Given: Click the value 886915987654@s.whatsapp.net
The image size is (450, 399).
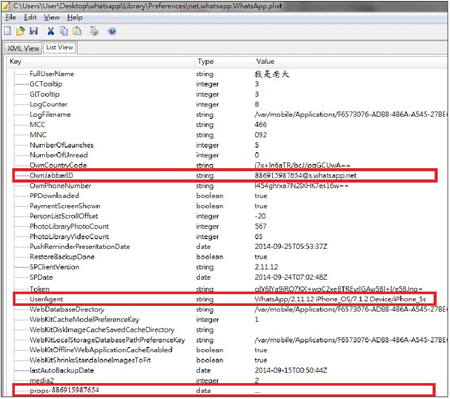Looking at the screenshot, I should coord(305,175).
